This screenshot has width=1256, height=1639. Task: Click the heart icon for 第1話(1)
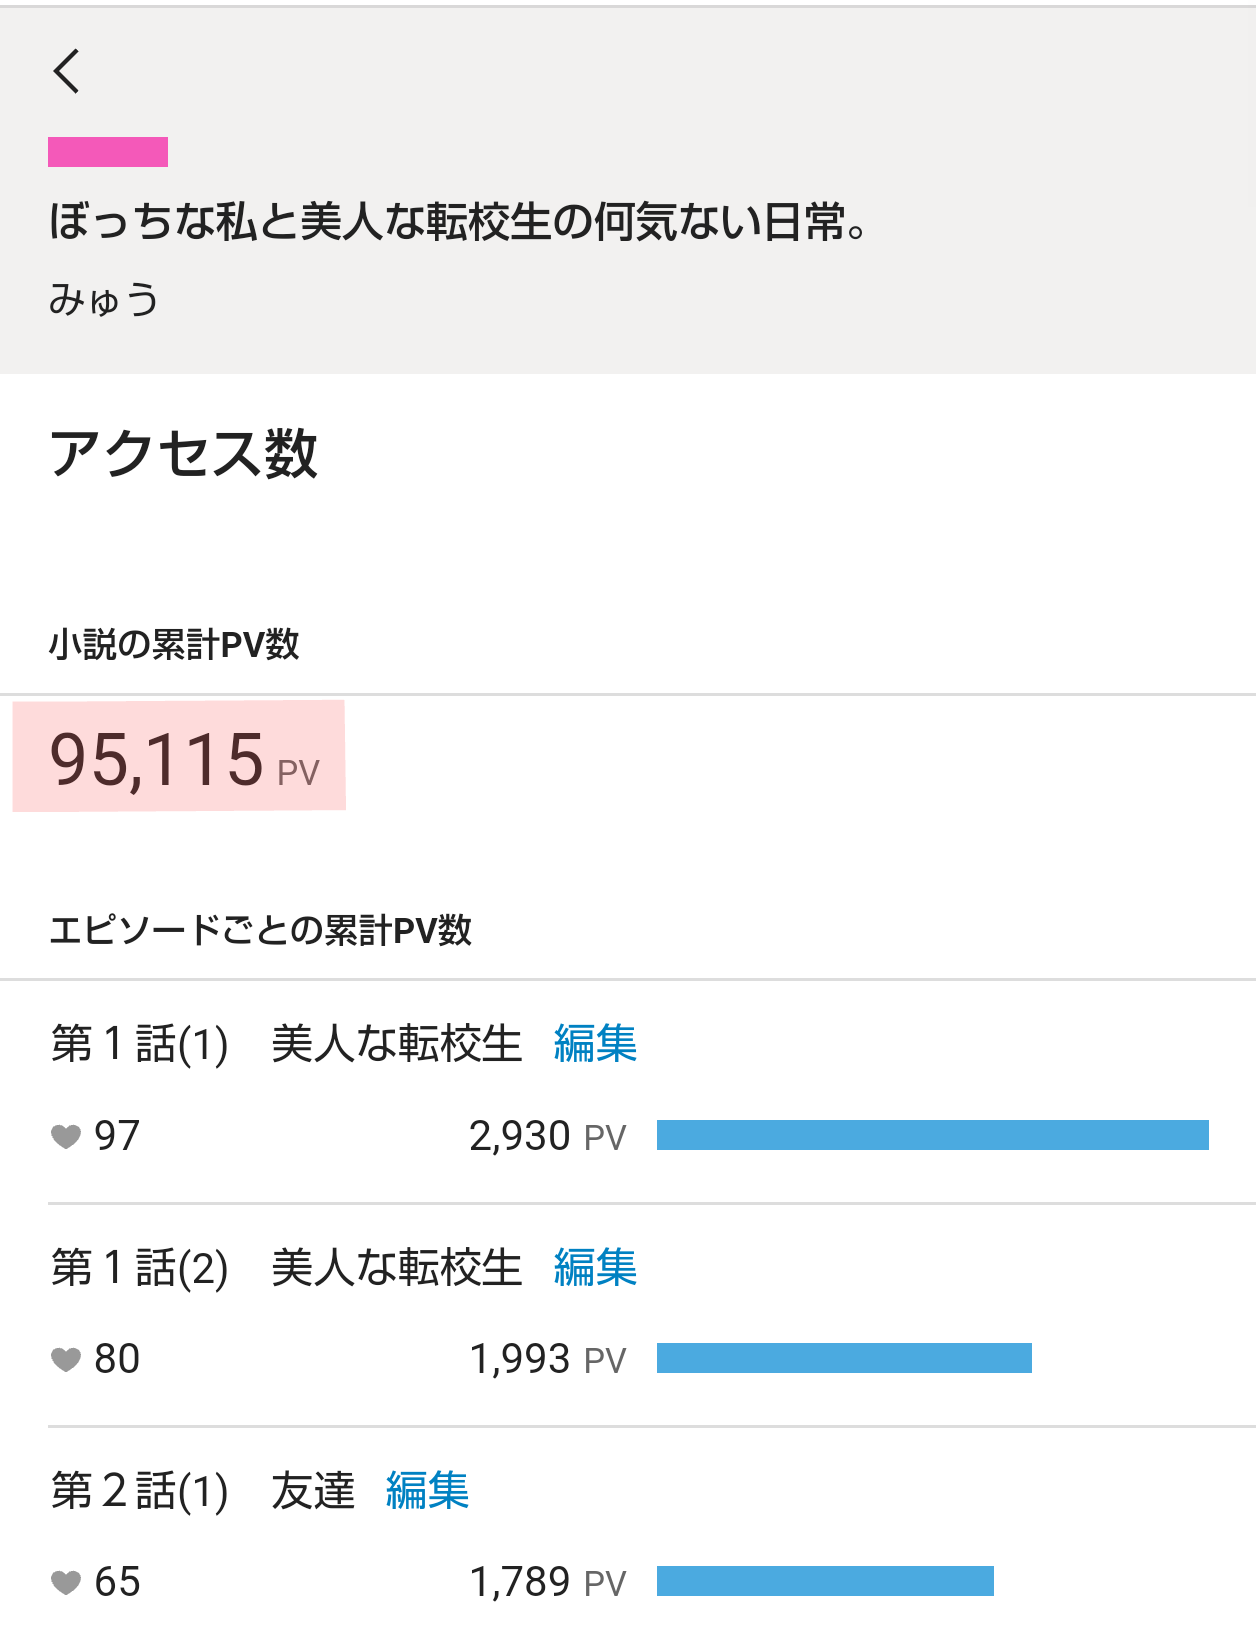pyautogui.click(x=66, y=1136)
